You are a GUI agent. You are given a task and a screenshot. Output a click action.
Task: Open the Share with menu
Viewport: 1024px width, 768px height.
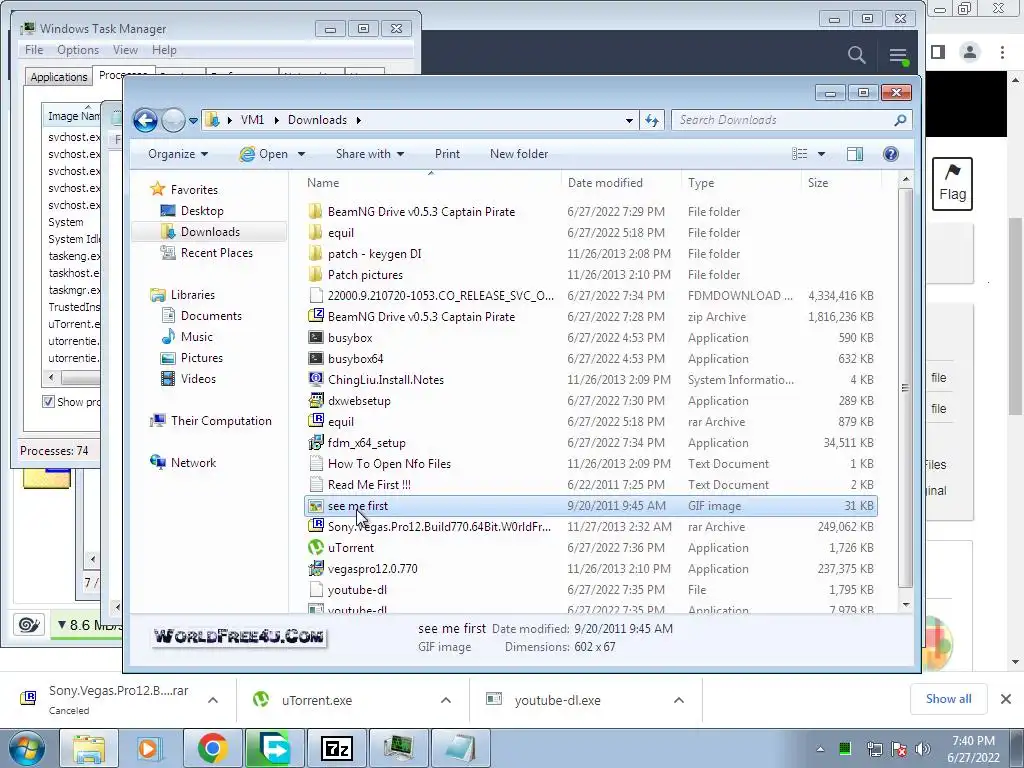point(370,154)
